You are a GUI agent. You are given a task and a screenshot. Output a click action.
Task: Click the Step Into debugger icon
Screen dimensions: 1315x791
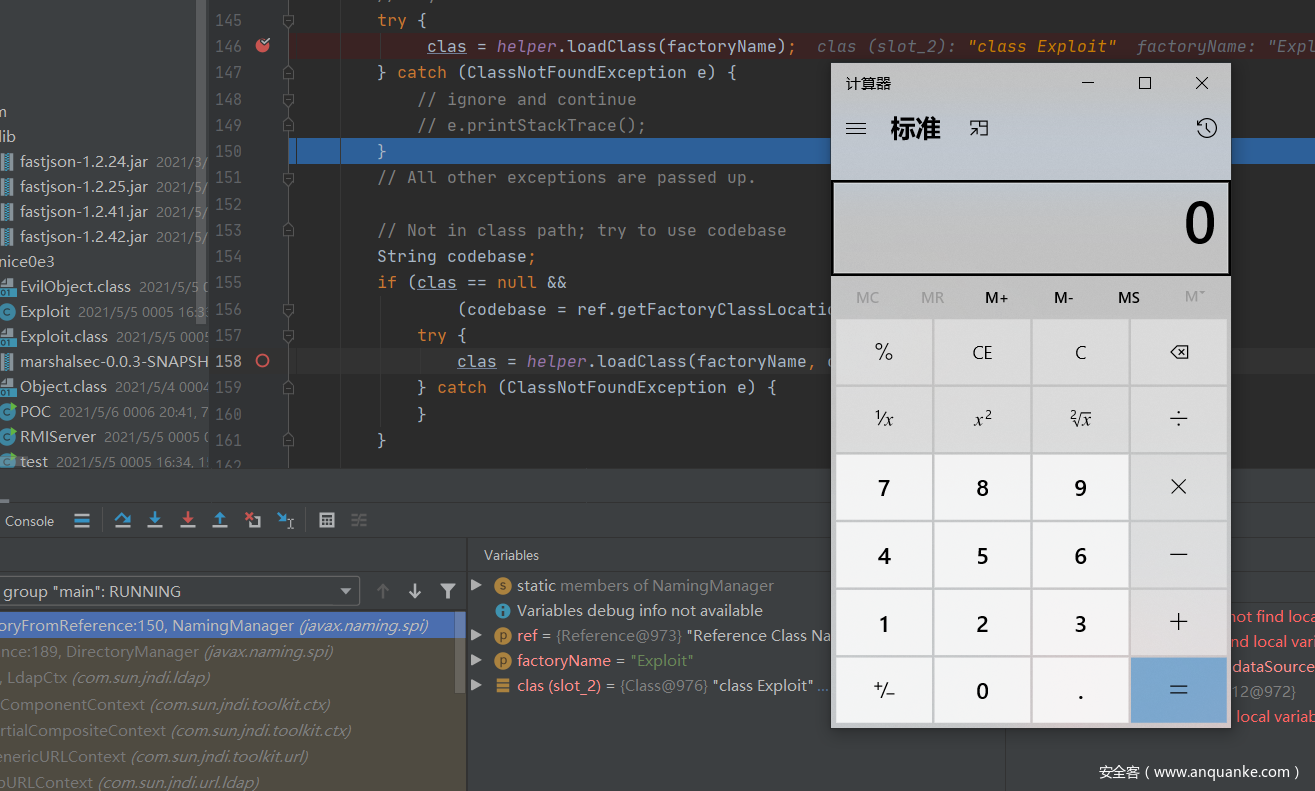click(x=155, y=520)
